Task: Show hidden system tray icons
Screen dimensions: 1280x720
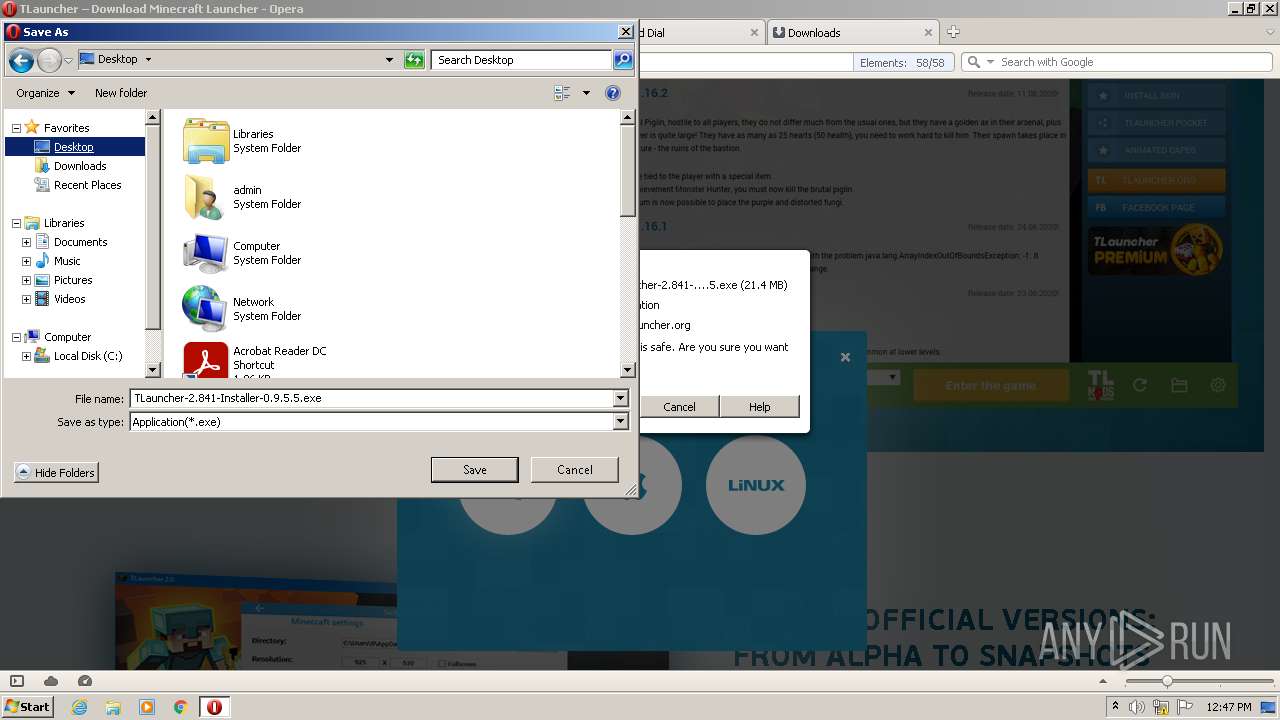Action: click(x=1115, y=707)
